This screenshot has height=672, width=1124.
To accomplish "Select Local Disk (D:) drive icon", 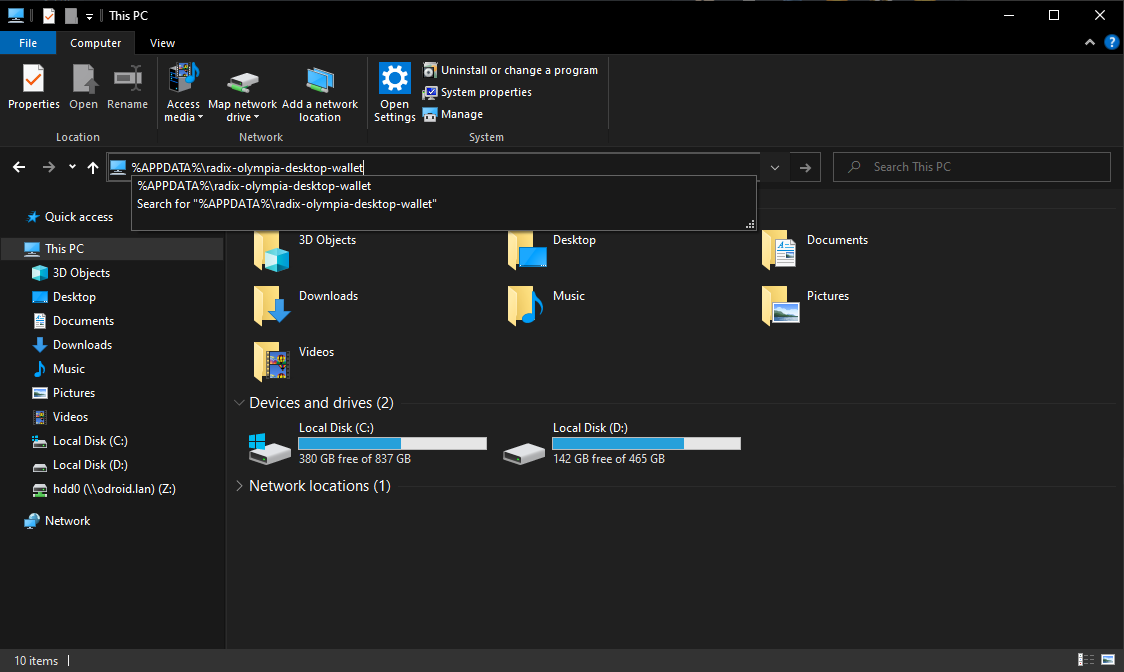I will click(x=524, y=453).
